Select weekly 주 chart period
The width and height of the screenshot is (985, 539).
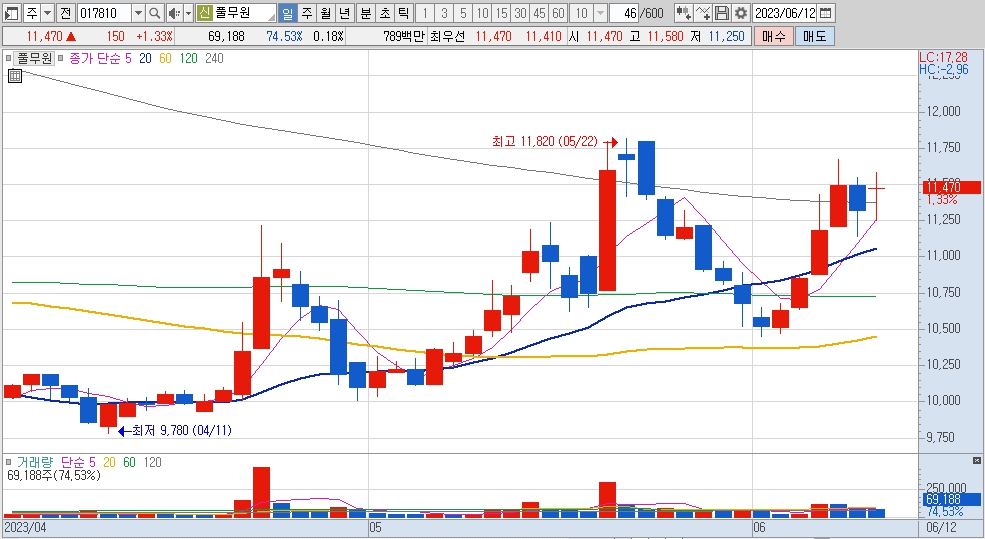coord(306,13)
